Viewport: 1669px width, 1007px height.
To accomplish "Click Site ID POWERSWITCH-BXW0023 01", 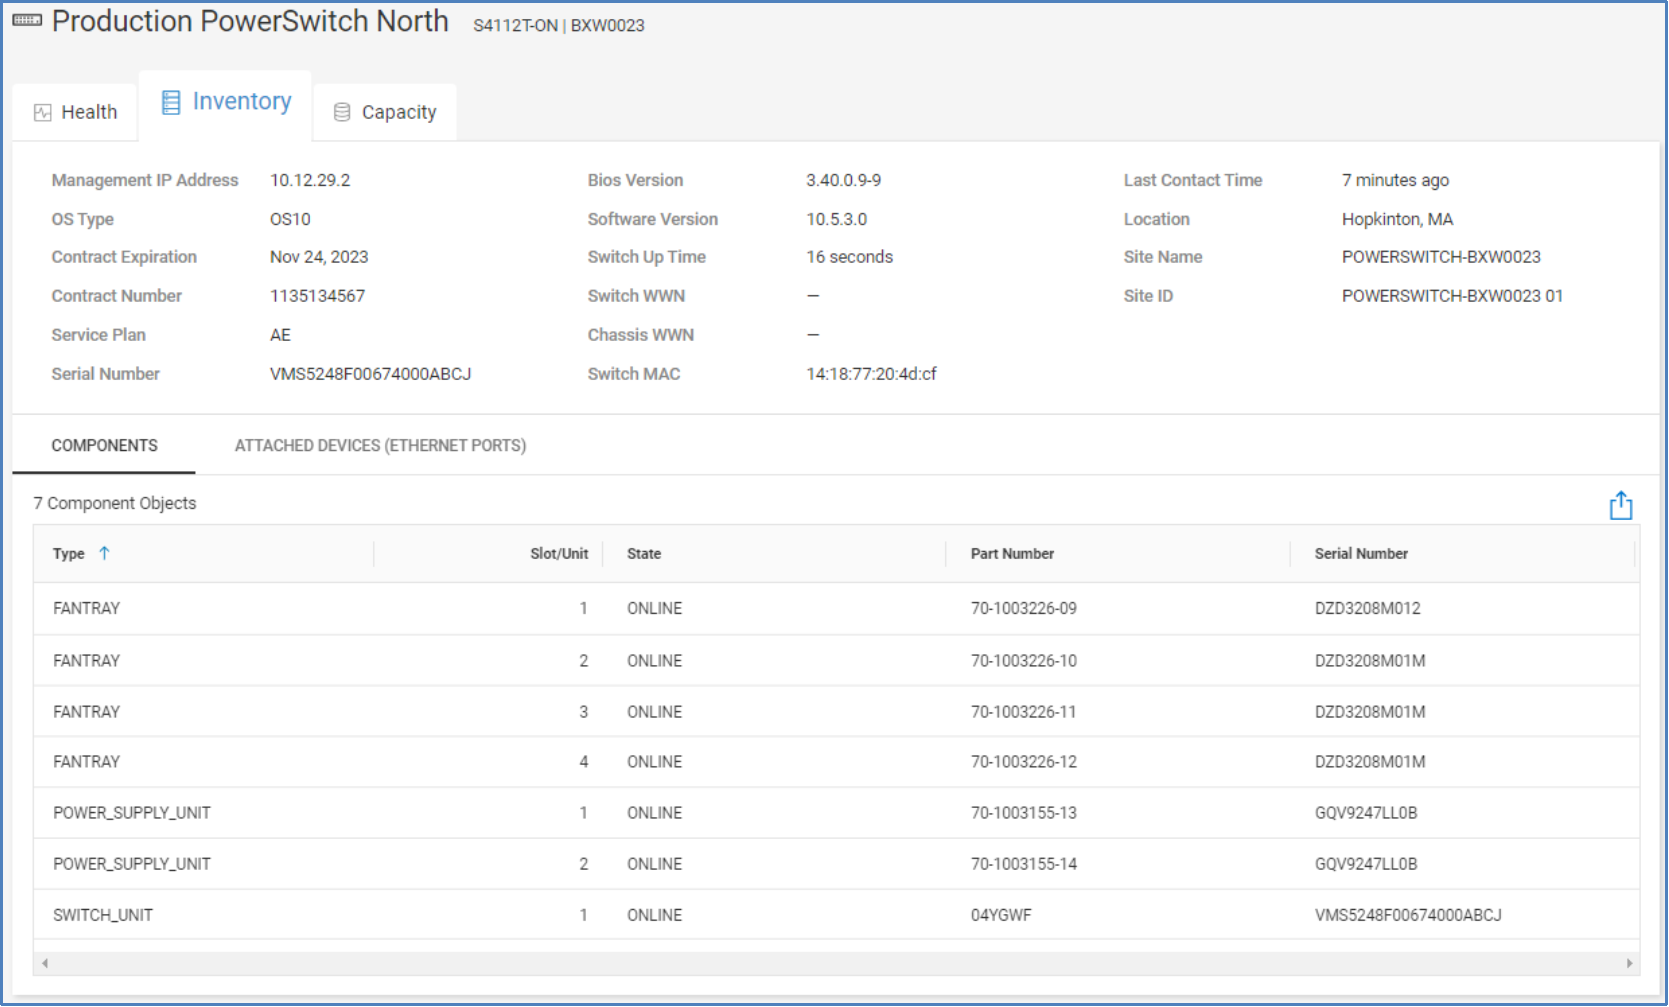I will [1452, 296].
